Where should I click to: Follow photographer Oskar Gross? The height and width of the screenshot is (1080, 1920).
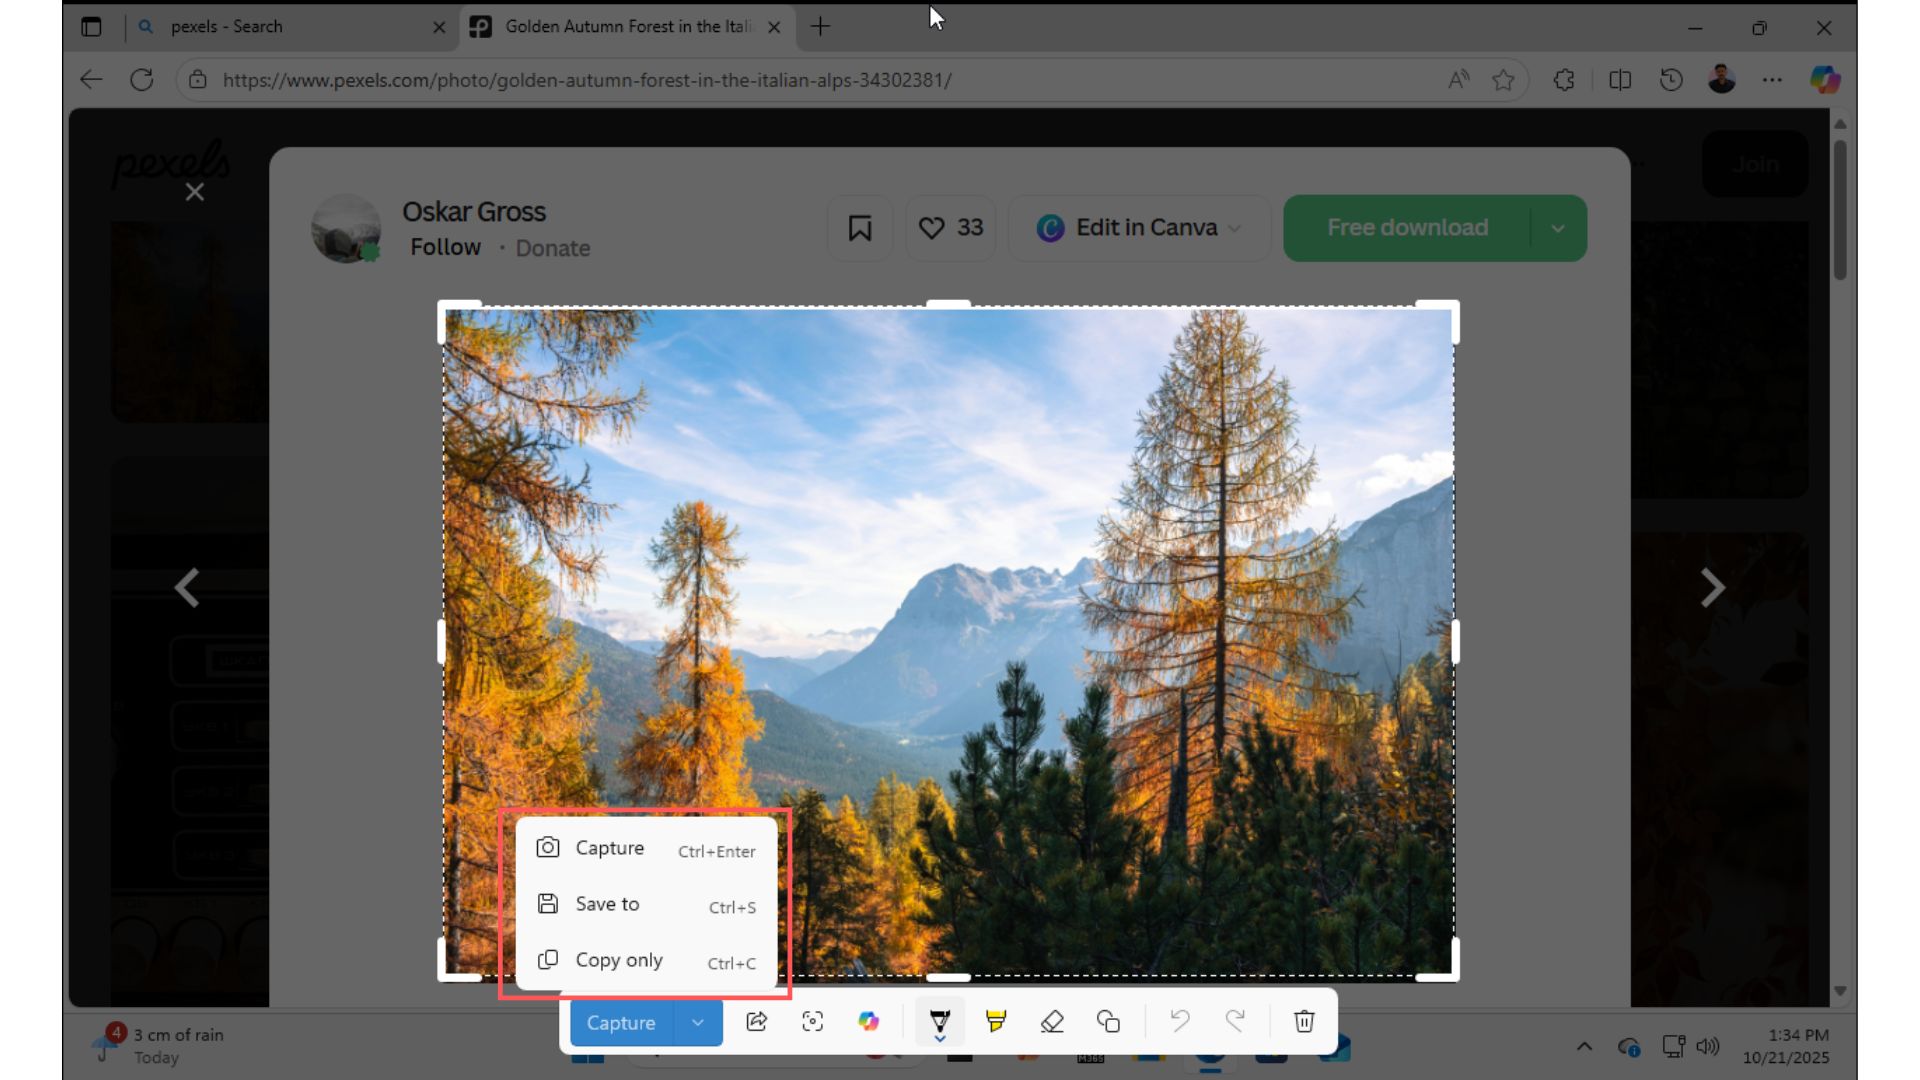point(445,247)
